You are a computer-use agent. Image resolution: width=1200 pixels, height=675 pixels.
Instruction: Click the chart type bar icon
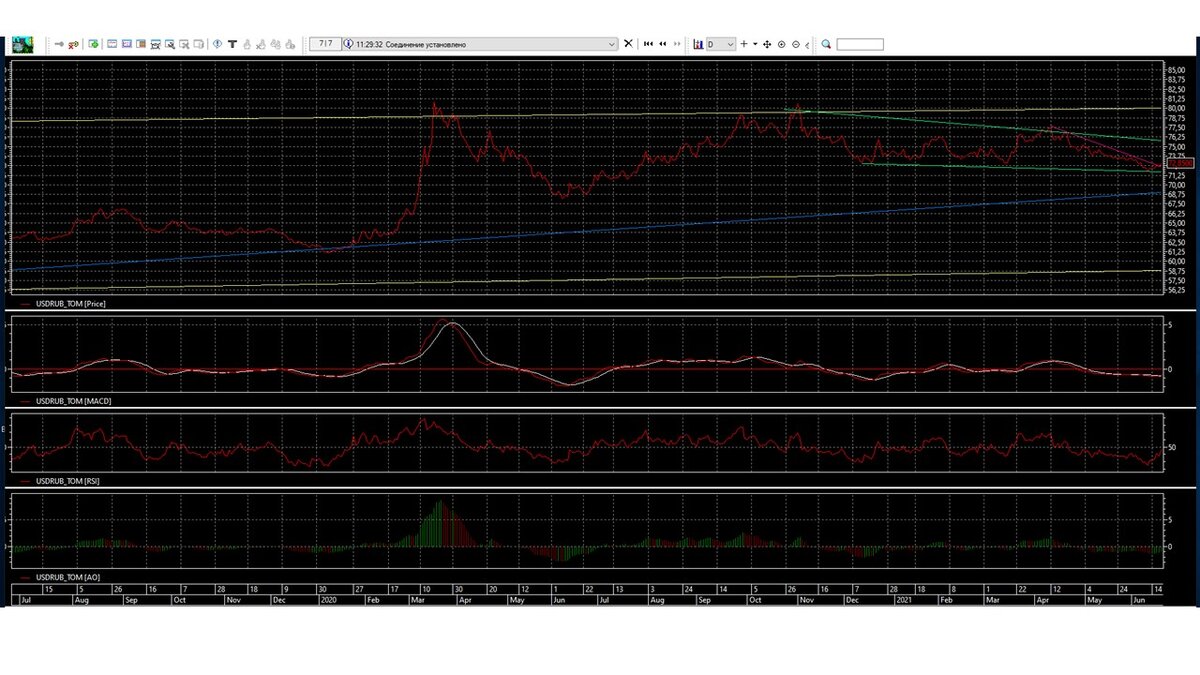pyautogui.click(x=698, y=44)
